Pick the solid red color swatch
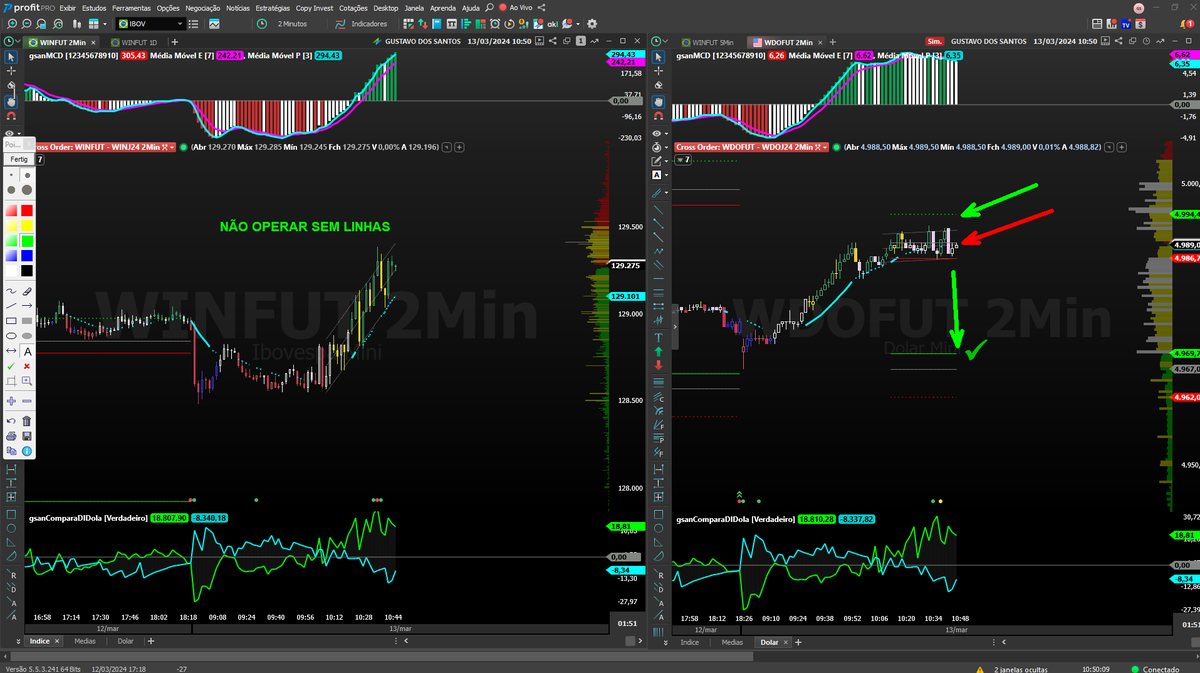 [x=27, y=210]
